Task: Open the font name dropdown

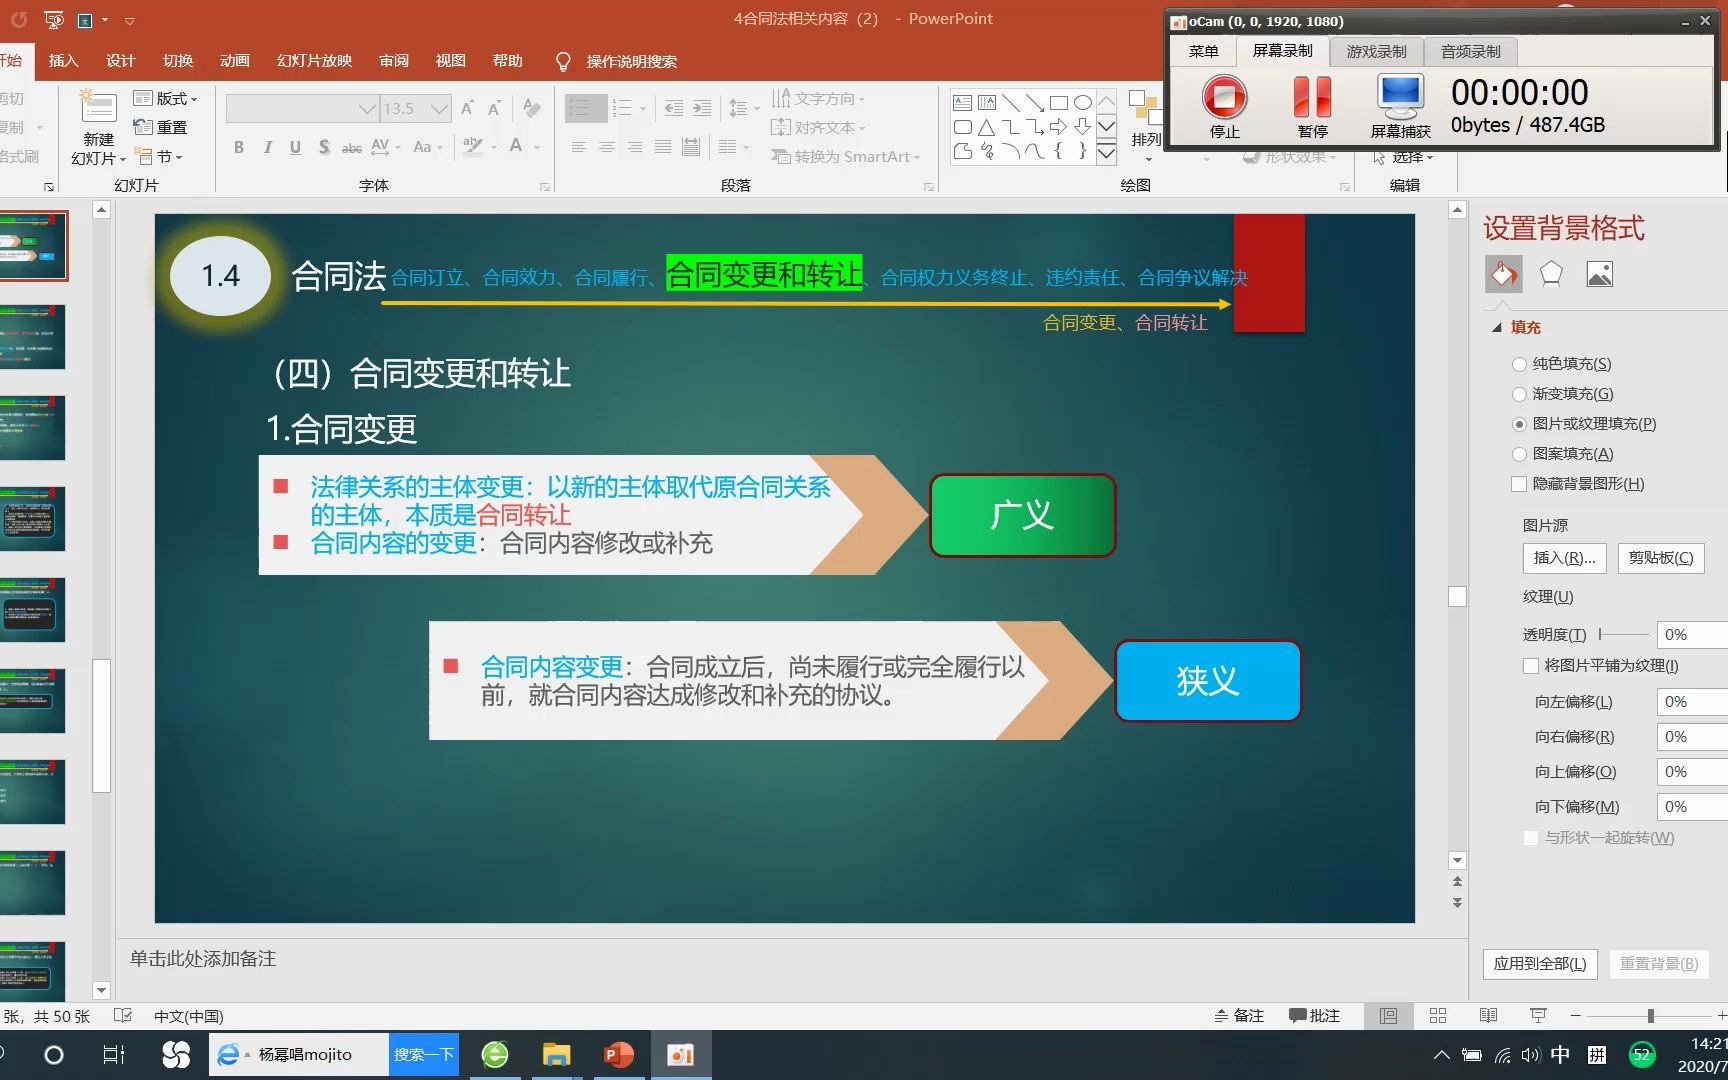Action: click(367, 108)
